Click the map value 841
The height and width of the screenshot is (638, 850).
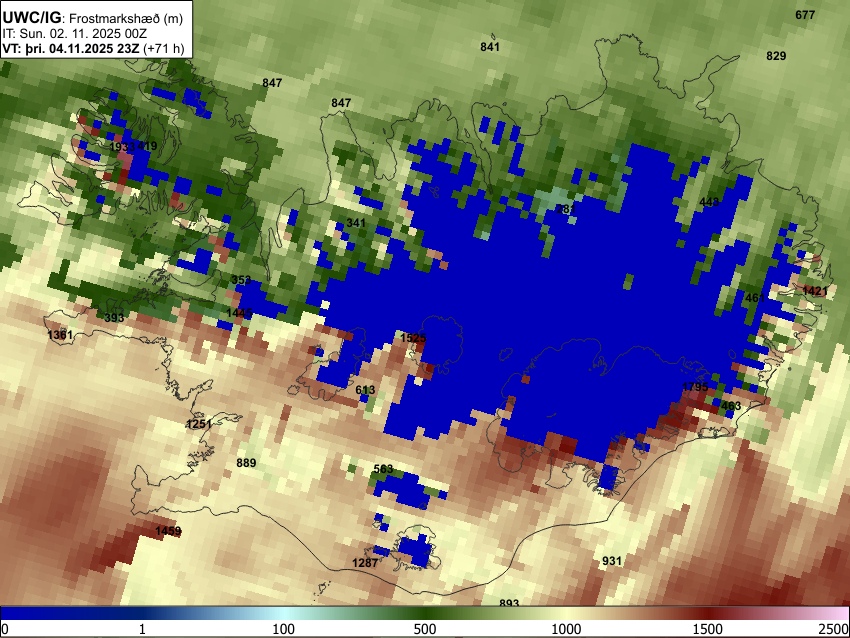490,47
